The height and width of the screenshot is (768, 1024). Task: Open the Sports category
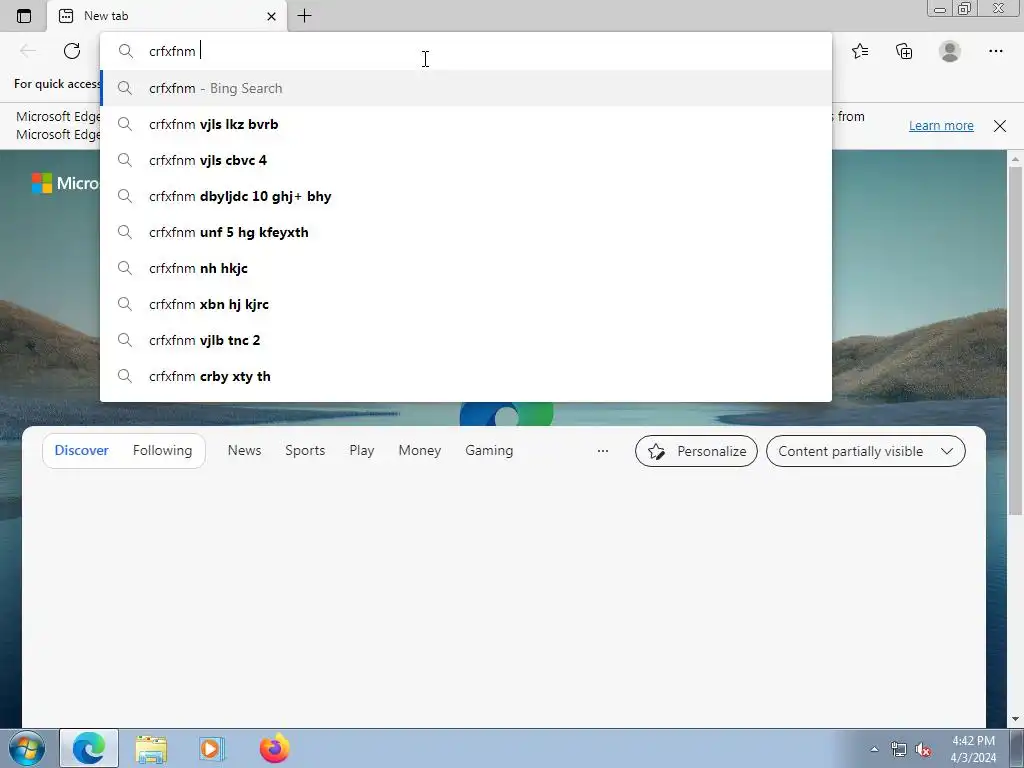(x=305, y=451)
